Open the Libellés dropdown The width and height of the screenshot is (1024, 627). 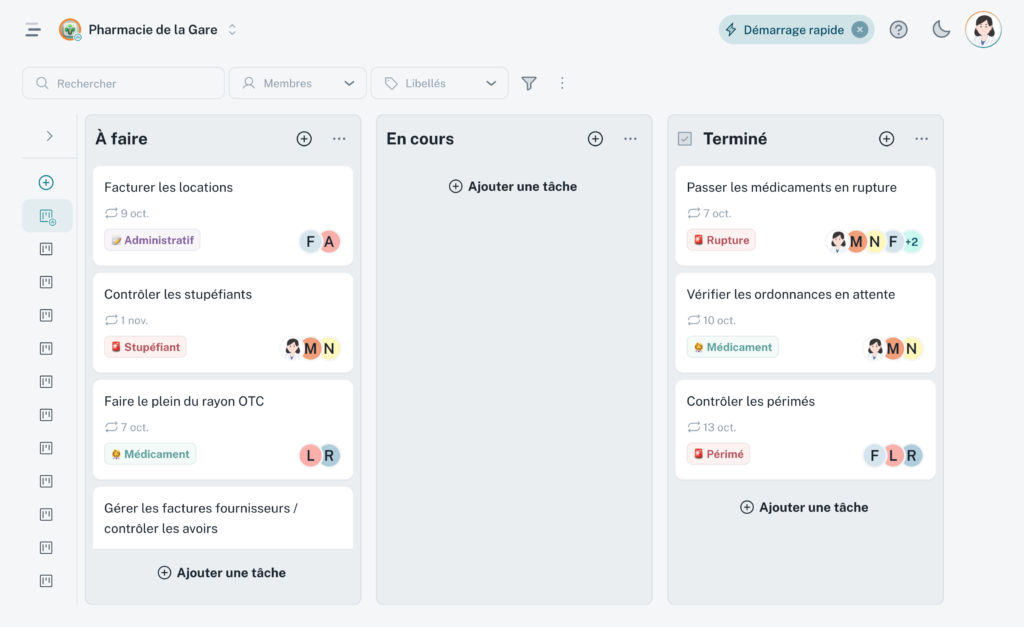pos(439,84)
